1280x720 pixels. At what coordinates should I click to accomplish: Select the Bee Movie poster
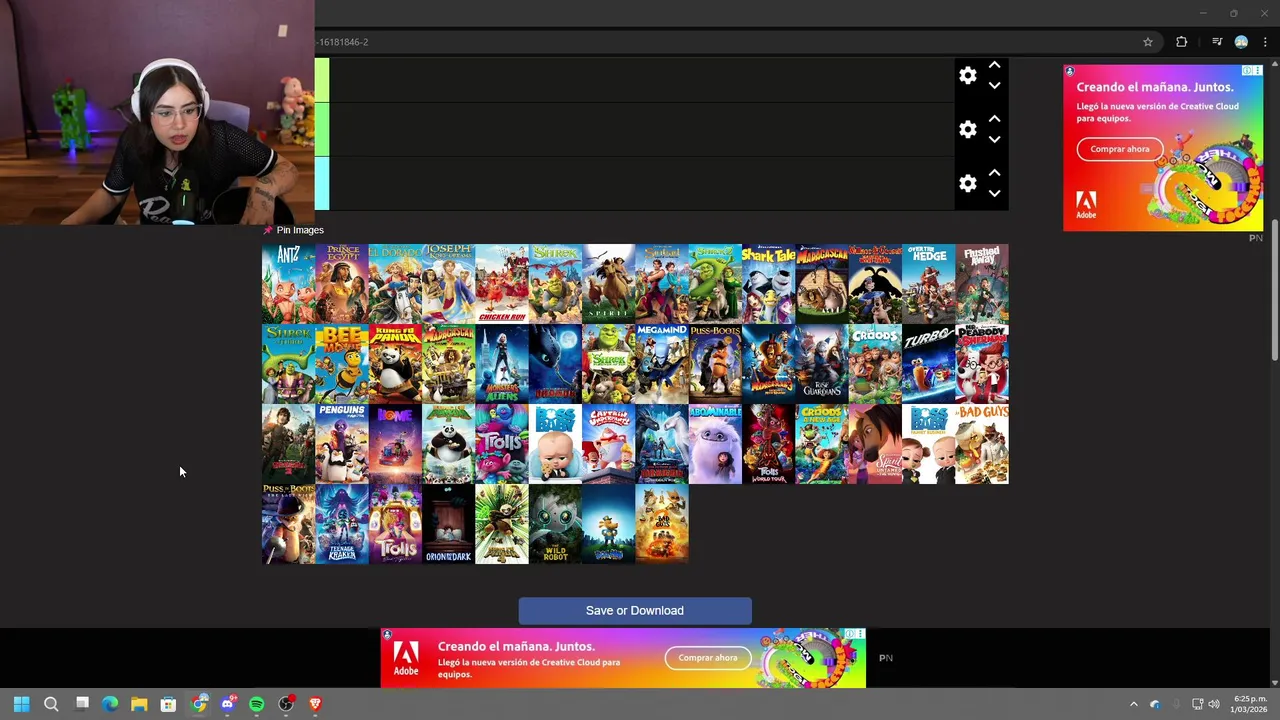[342, 364]
